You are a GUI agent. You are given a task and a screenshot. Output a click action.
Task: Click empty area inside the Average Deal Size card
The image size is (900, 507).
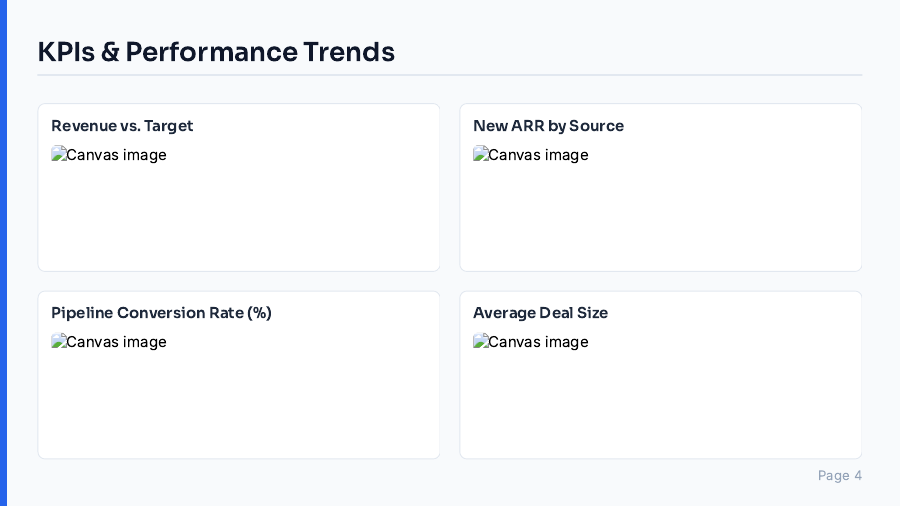(x=660, y=407)
